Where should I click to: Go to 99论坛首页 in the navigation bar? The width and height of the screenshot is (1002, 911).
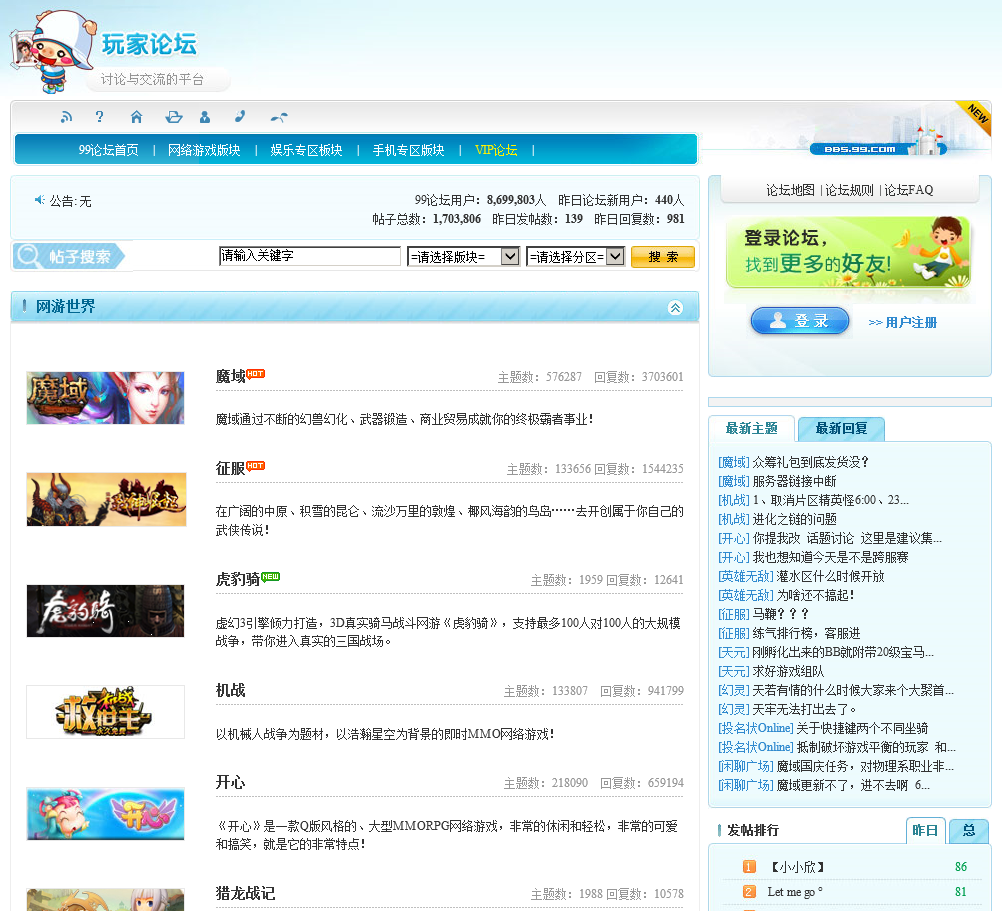108,150
